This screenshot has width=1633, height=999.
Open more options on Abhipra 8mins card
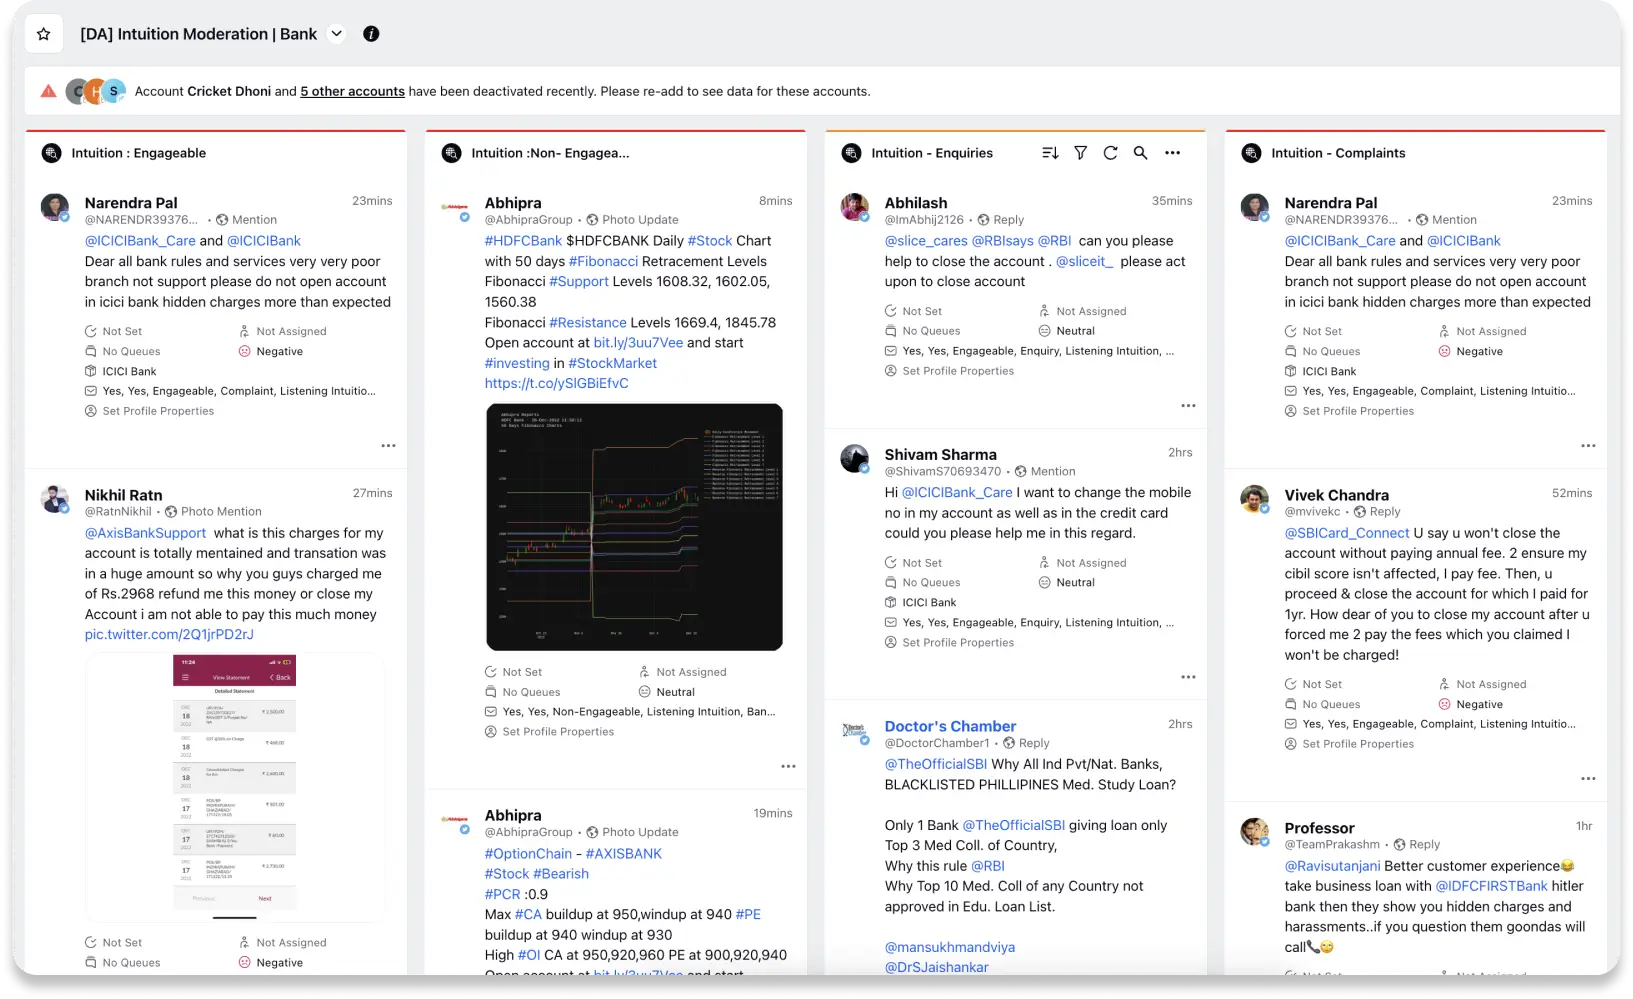[x=788, y=767]
